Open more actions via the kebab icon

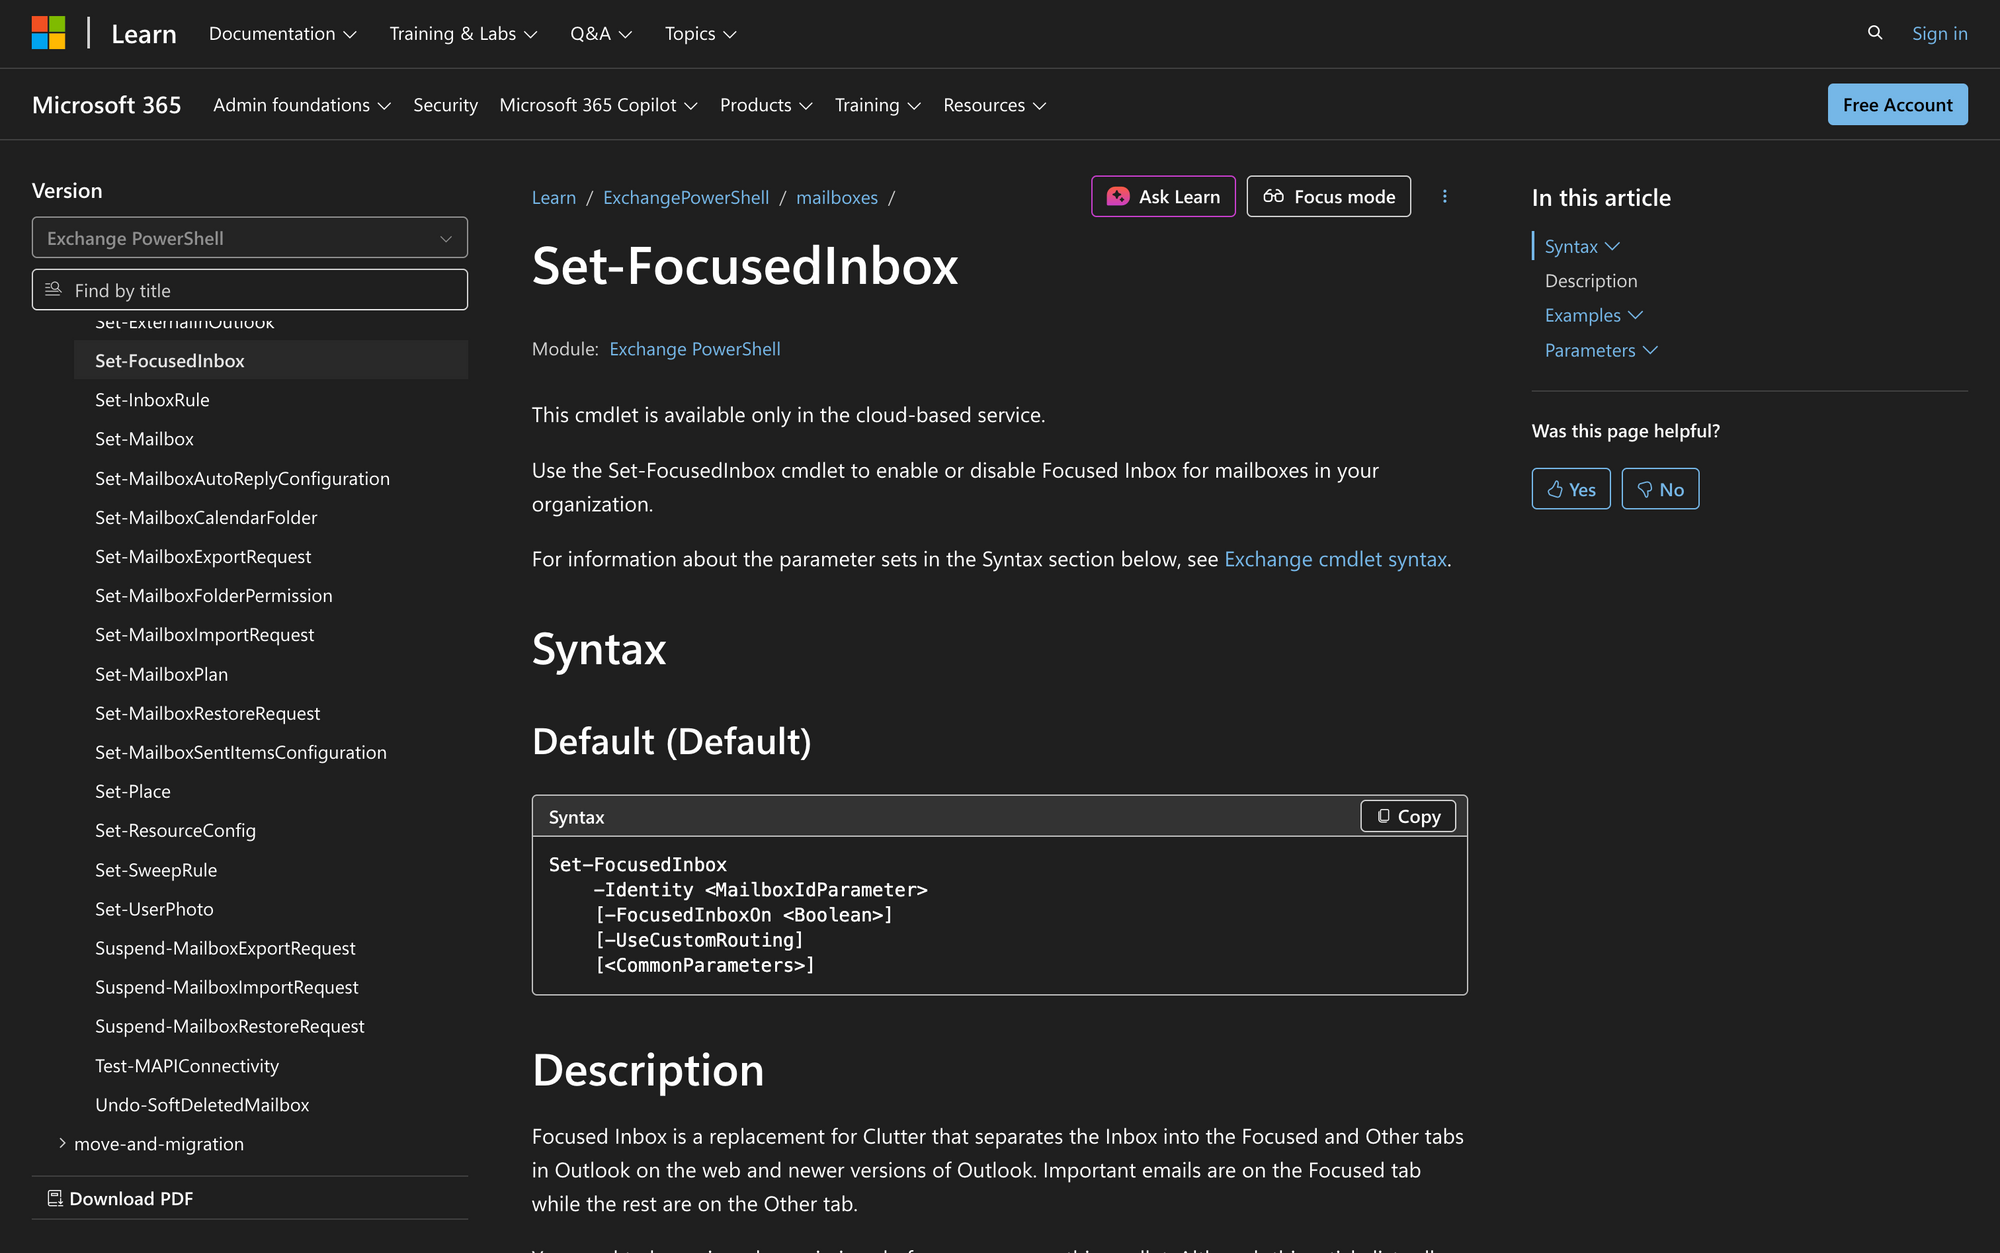(1444, 197)
